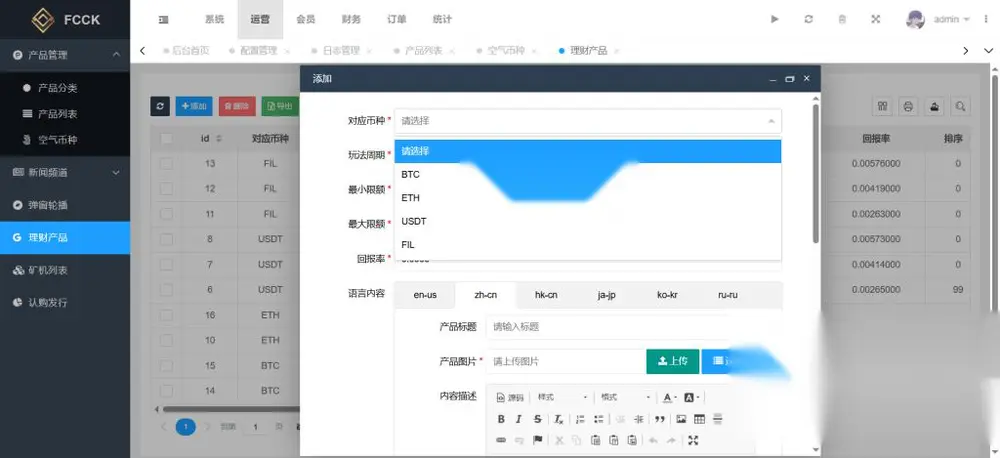Insert a numbered list in editor
The image size is (1000, 458).
(x=580, y=419)
